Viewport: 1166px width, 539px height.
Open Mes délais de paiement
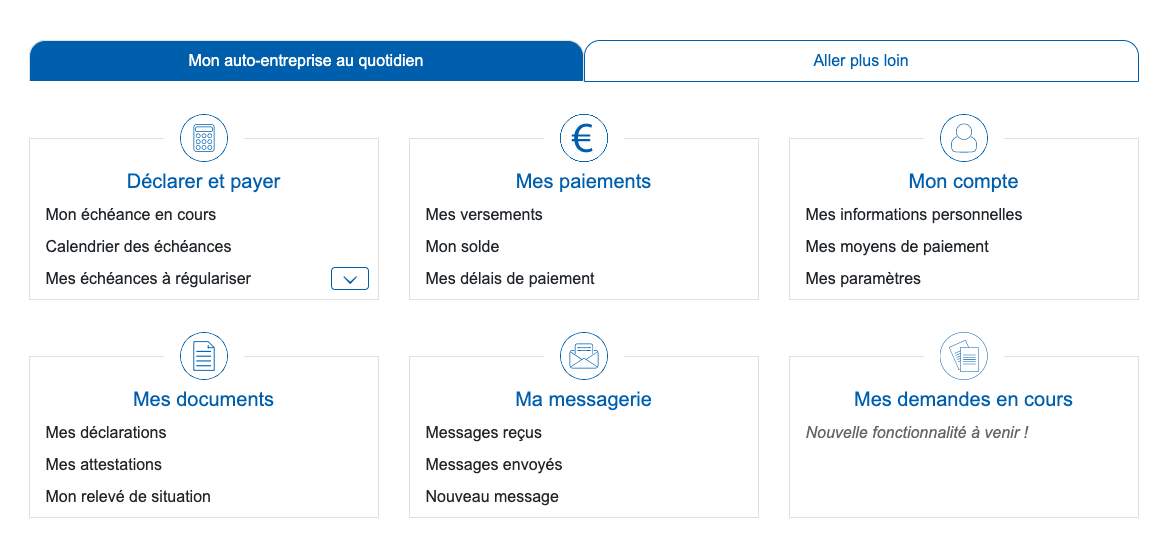510,279
